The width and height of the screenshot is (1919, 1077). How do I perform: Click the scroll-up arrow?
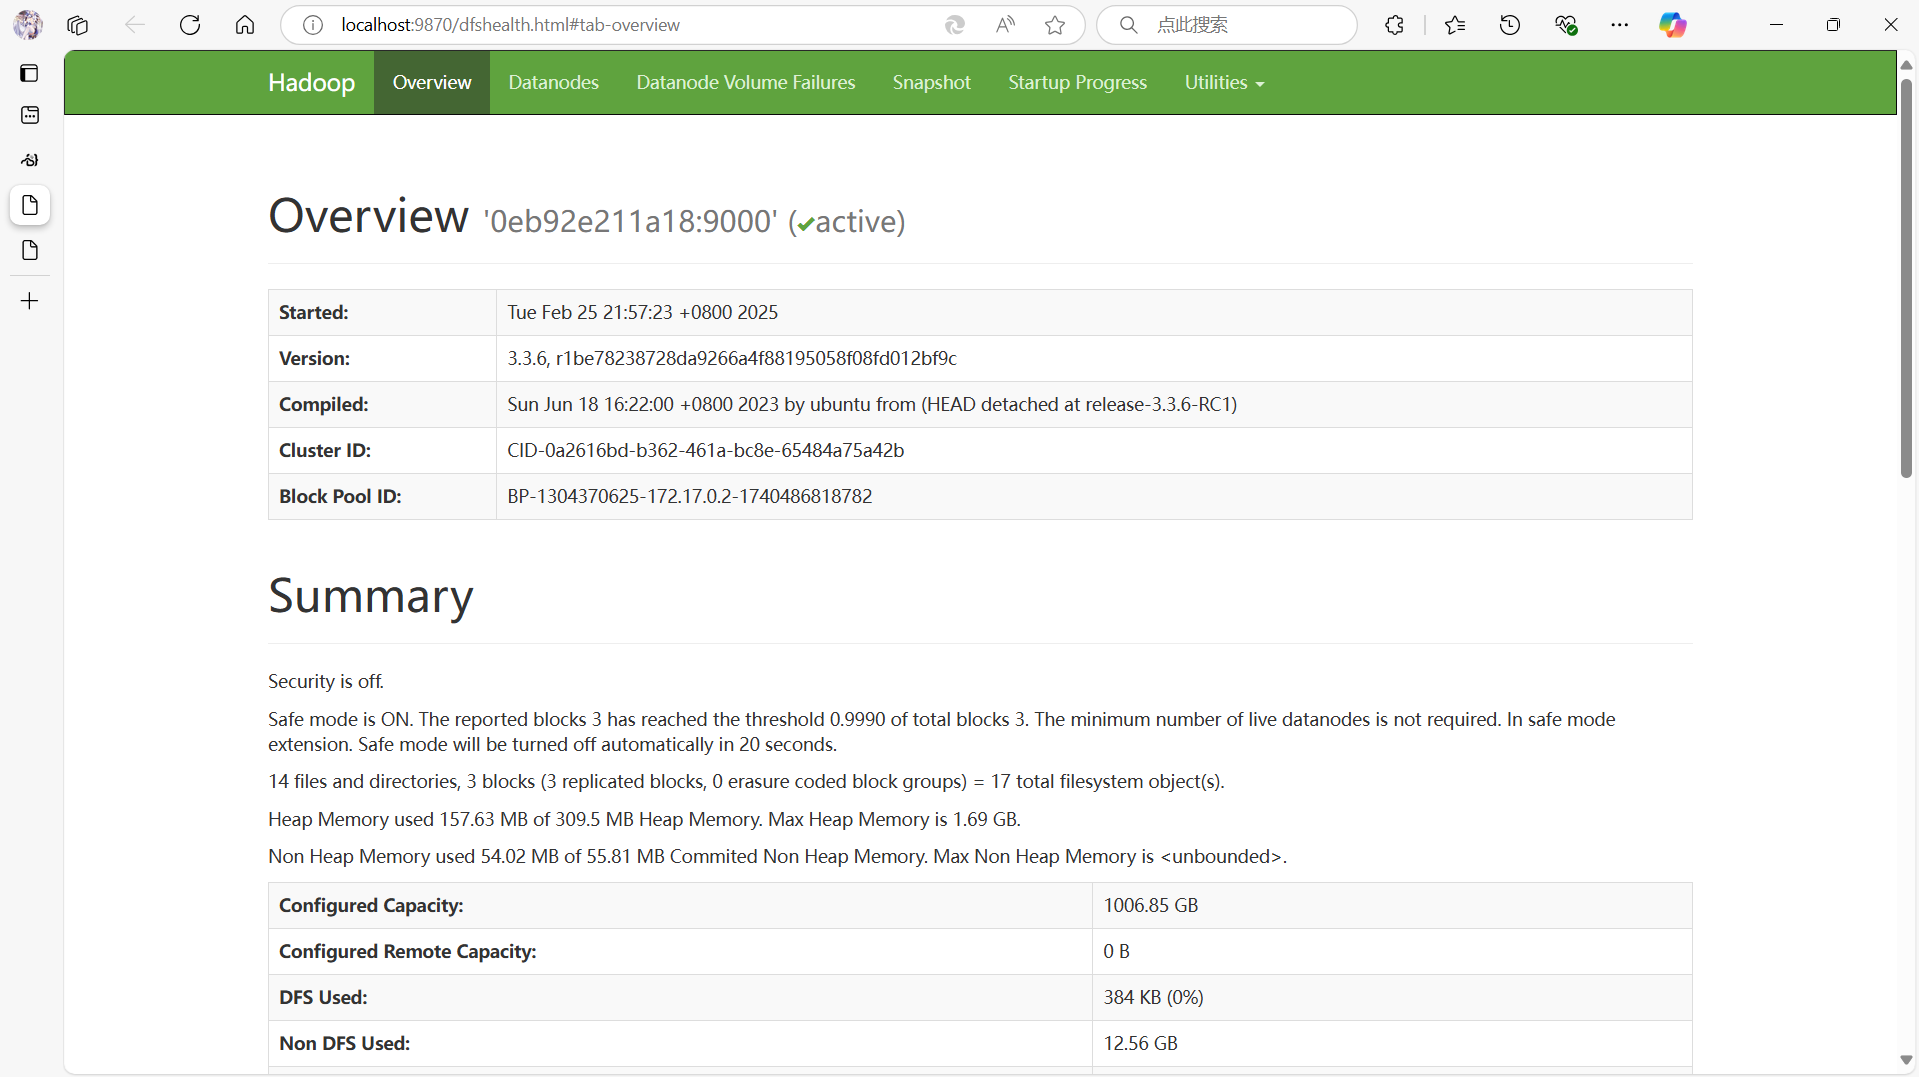(x=1906, y=65)
